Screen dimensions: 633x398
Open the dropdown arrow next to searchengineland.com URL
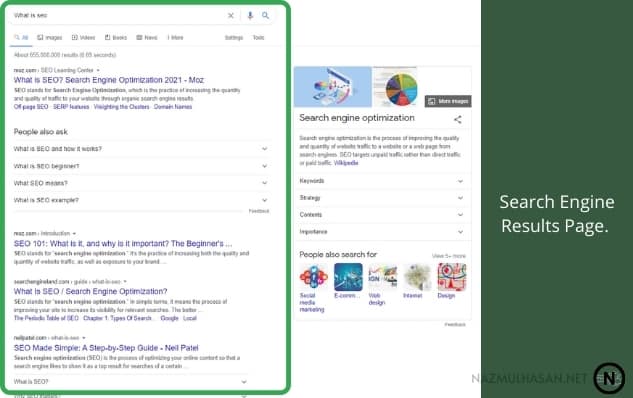[125, 282]
